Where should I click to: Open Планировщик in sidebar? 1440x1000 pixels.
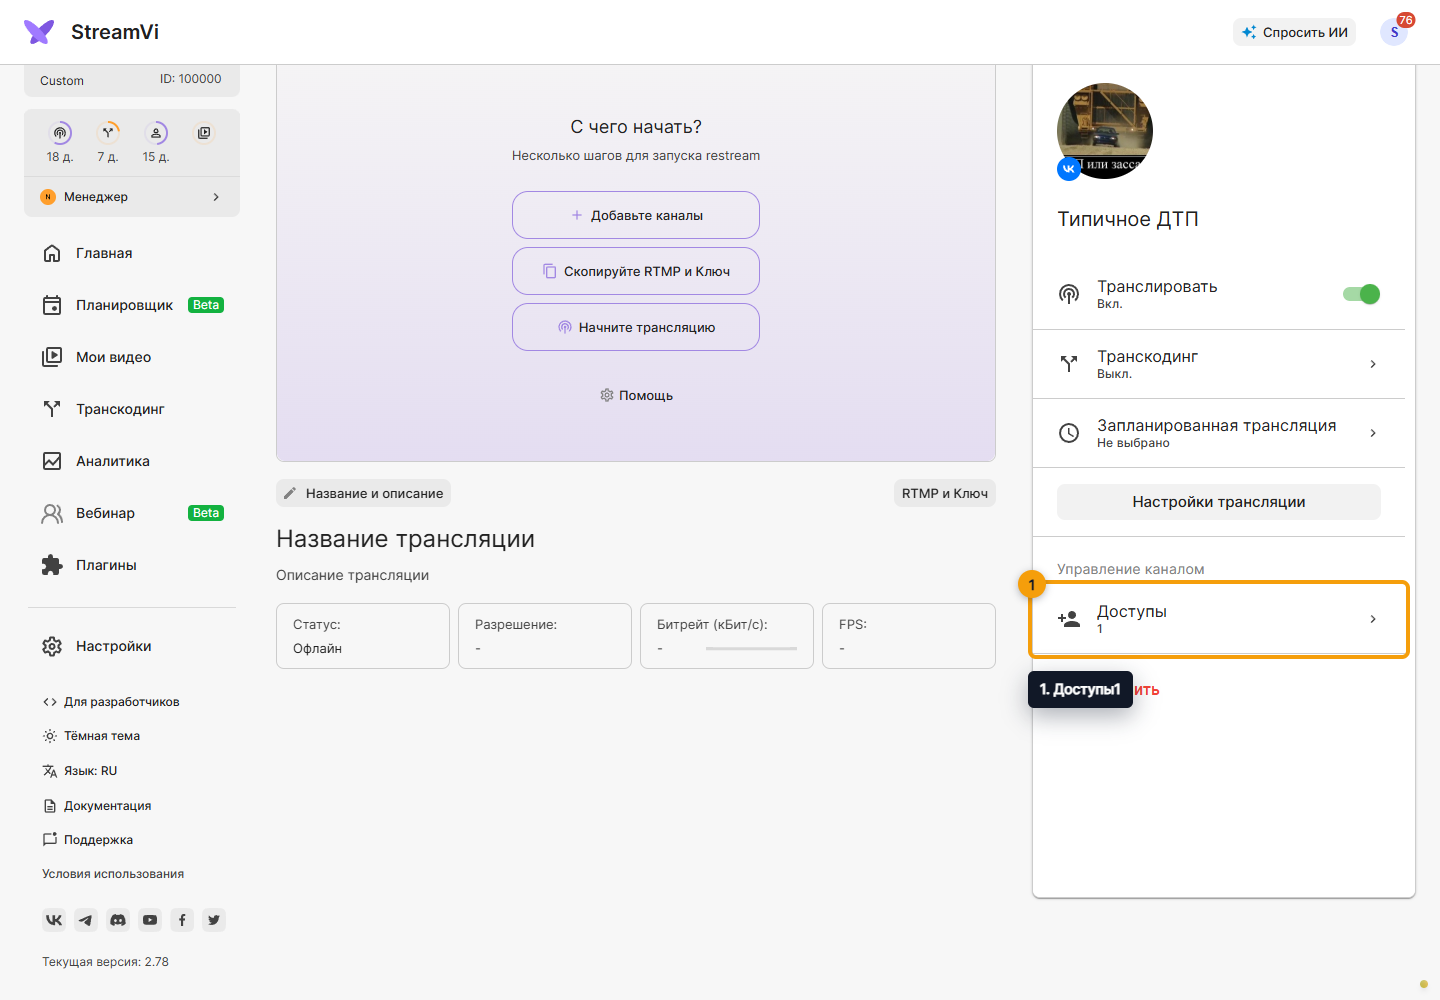(132, 305)
